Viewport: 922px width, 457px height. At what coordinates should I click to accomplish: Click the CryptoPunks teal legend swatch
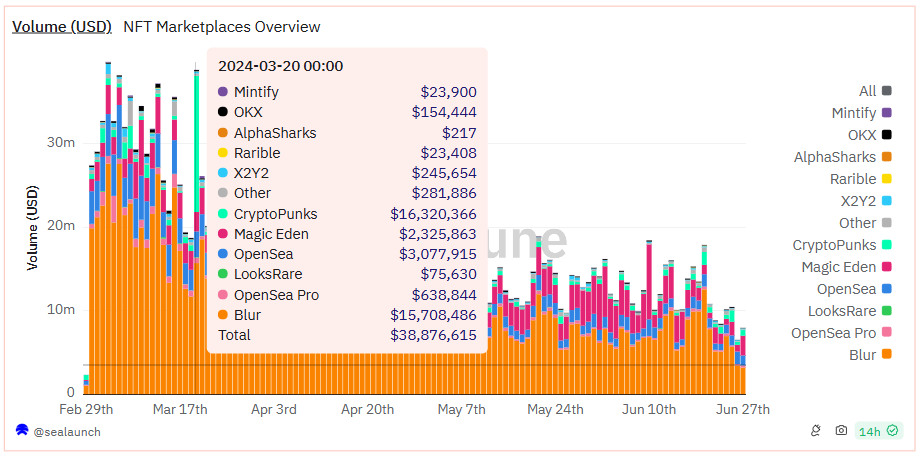[886, 245]
